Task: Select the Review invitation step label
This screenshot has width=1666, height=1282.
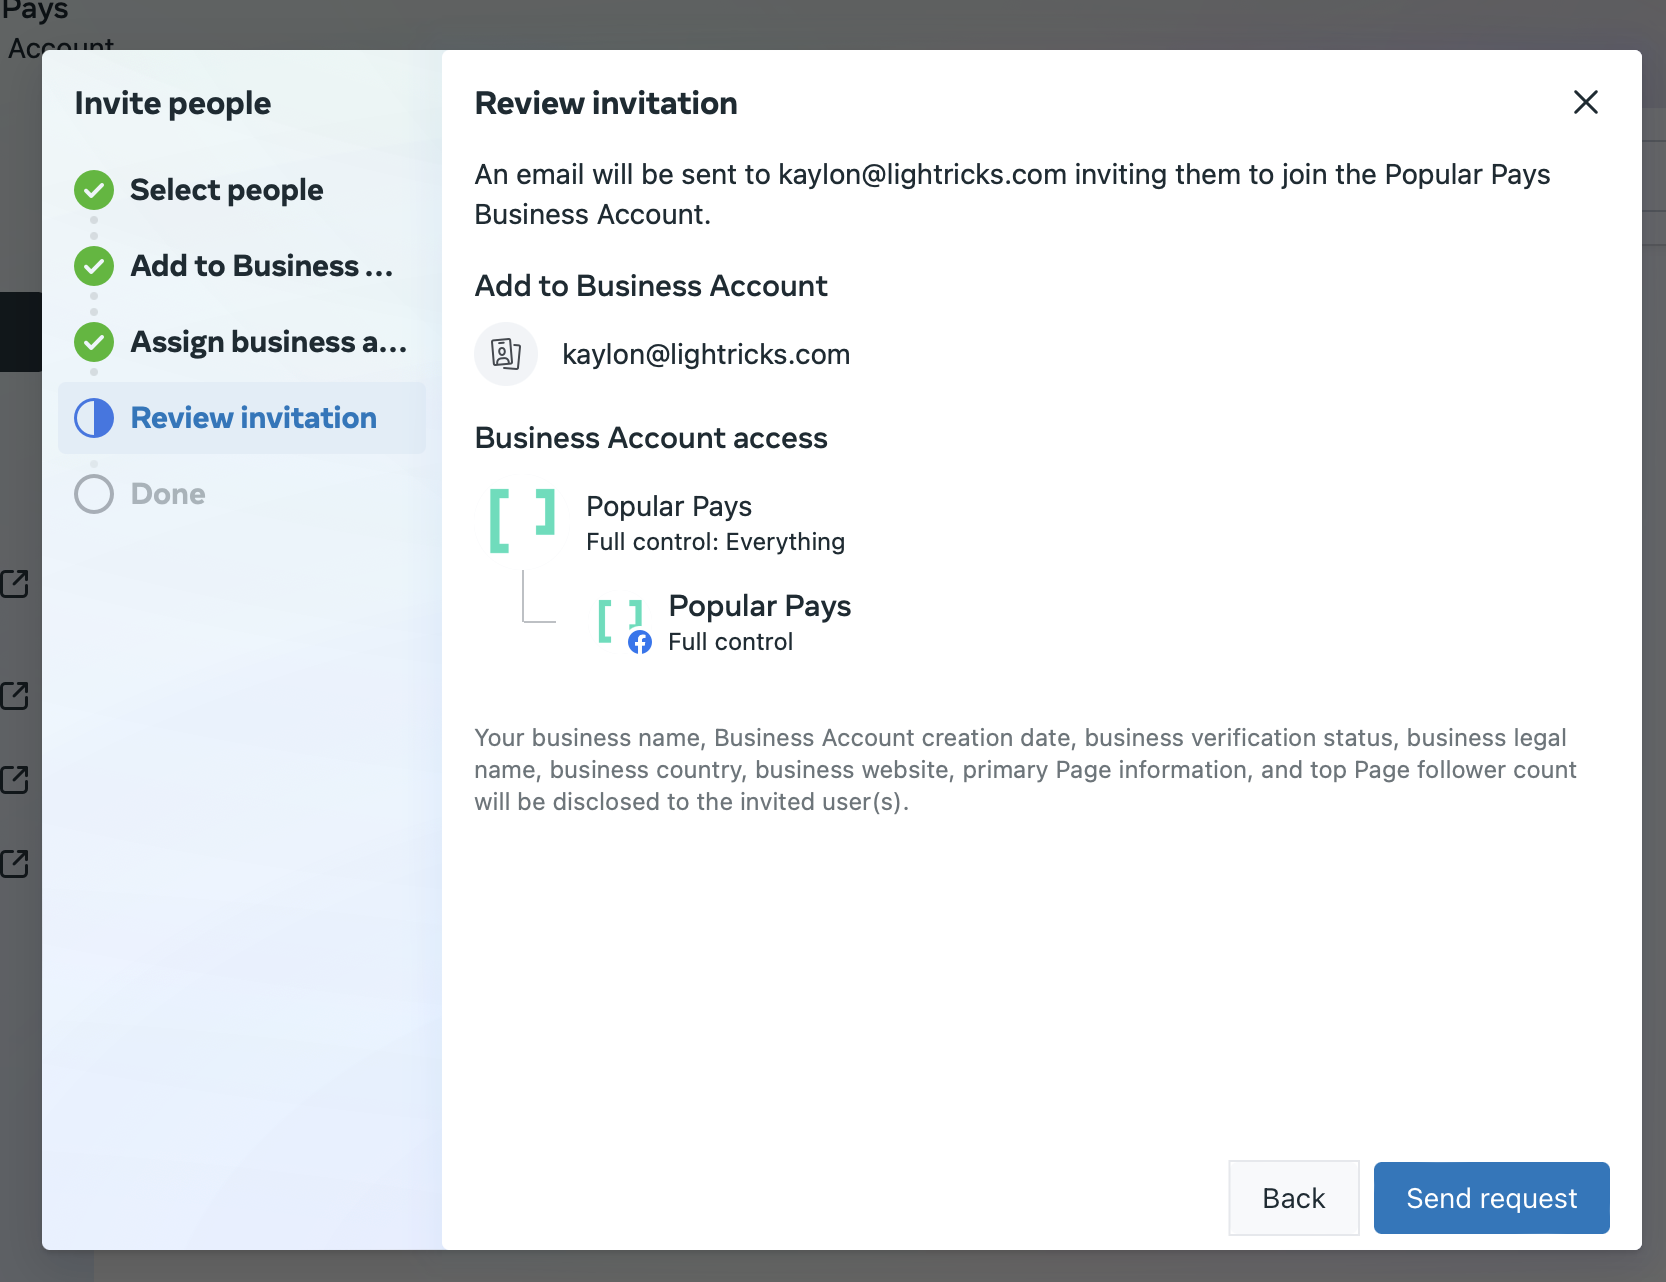Action: (x=253, y=418)
